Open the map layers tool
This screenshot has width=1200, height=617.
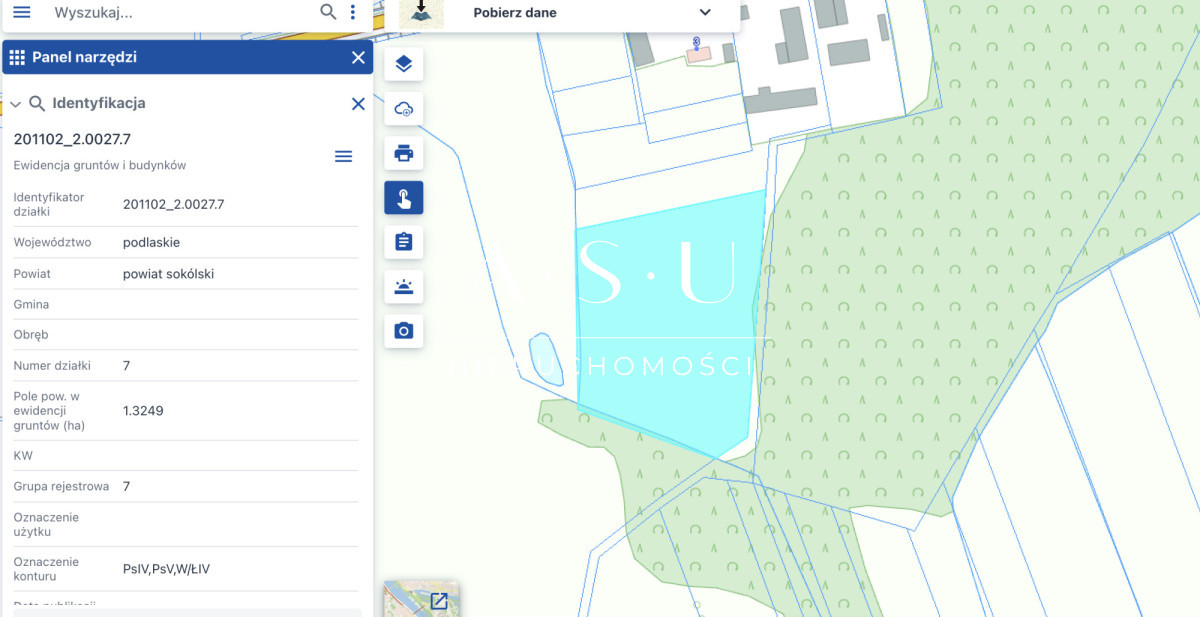tap(404, 65)
